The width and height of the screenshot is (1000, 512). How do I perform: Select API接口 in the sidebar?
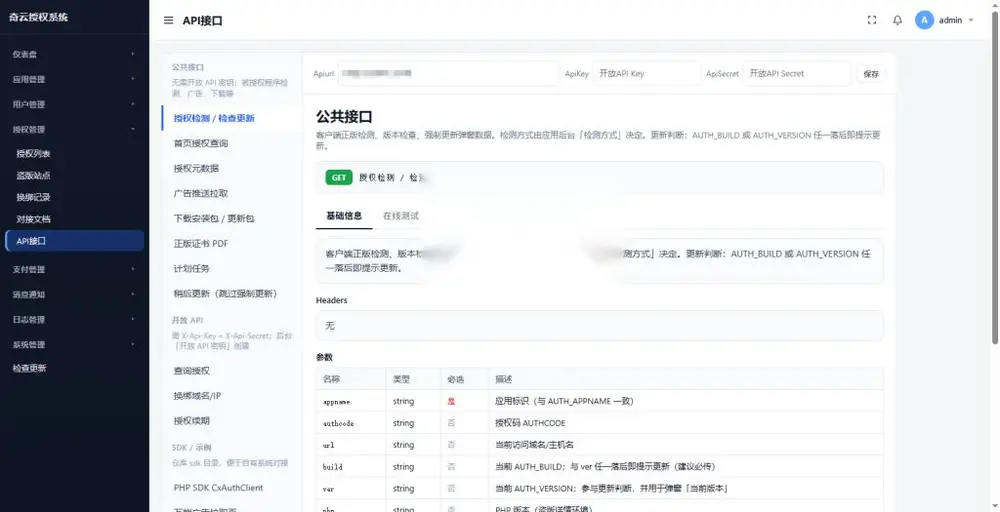(x=75, y=241)
